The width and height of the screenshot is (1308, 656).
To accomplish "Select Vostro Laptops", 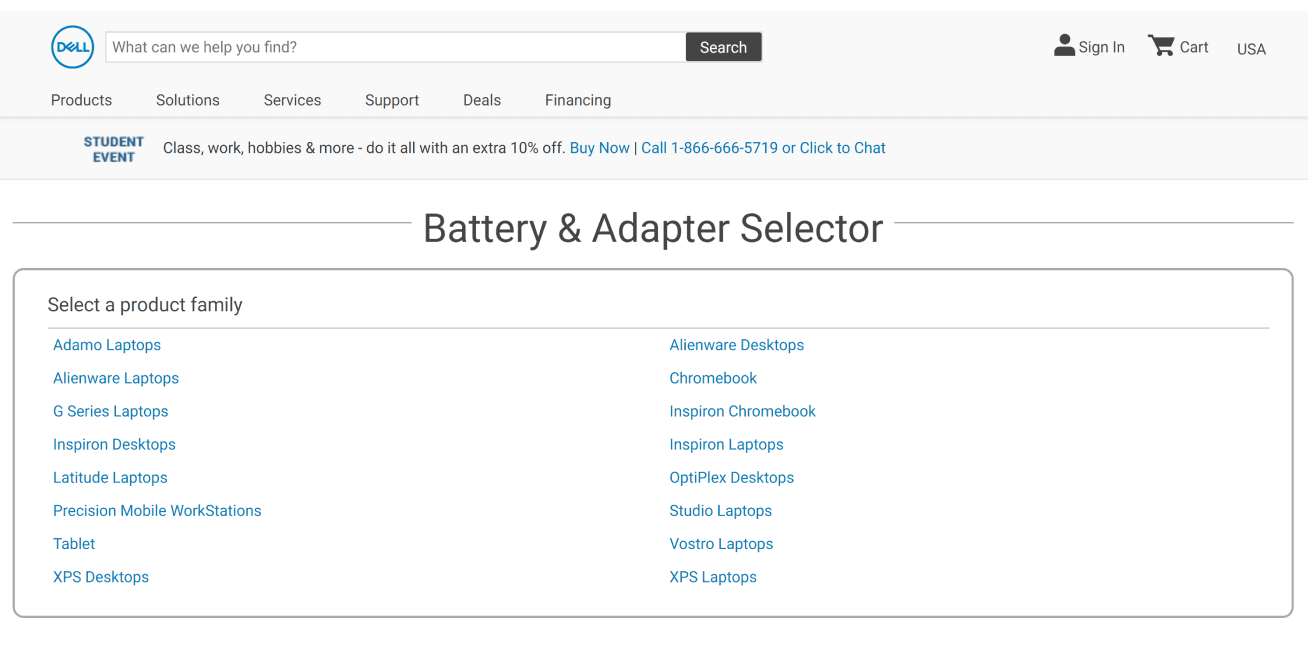I will click(x=722, y=544).
